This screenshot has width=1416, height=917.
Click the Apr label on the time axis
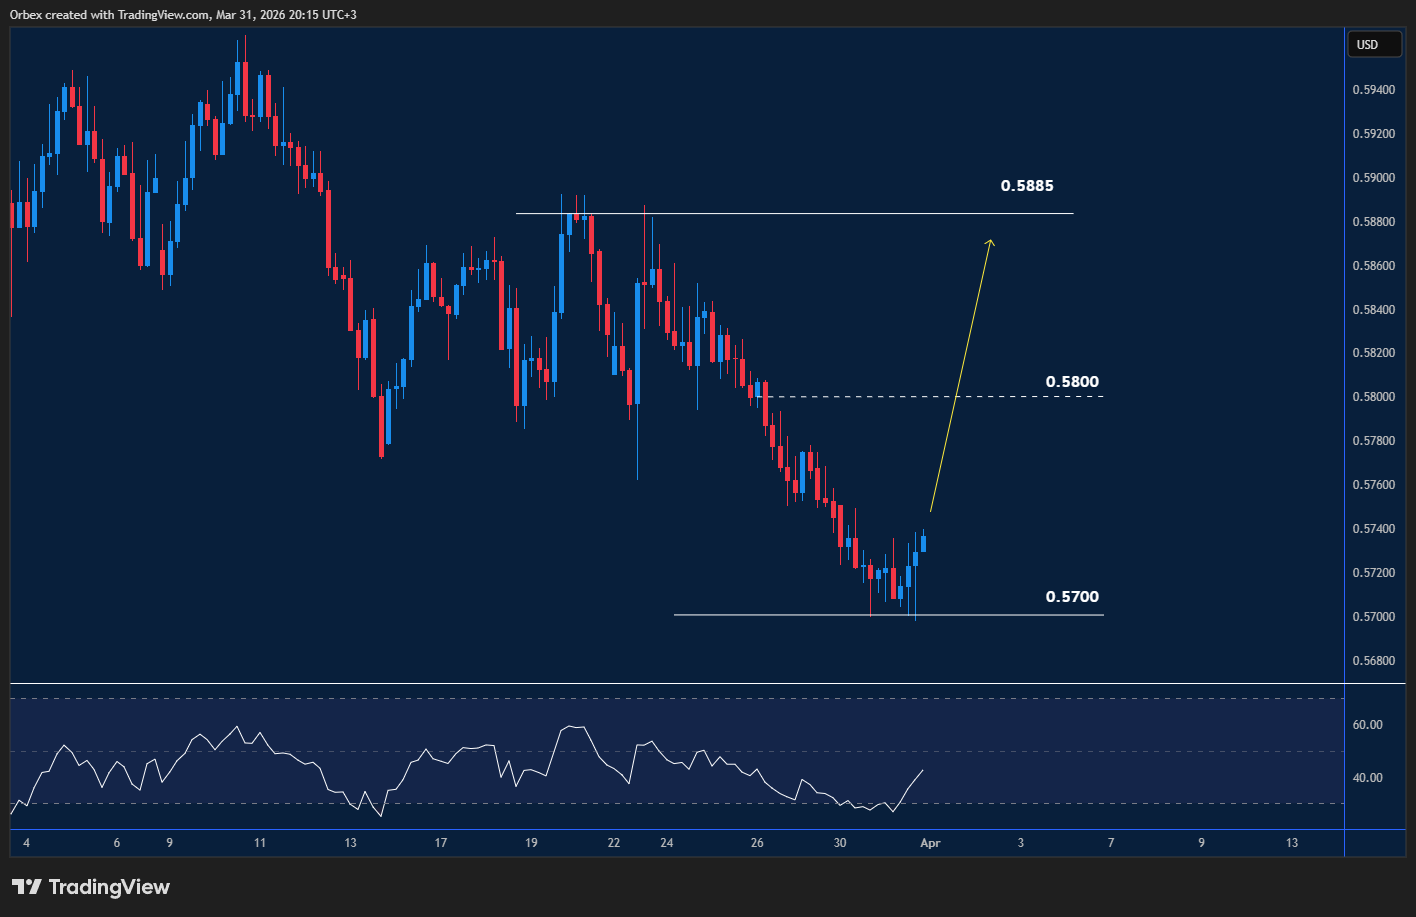point(930,843)
